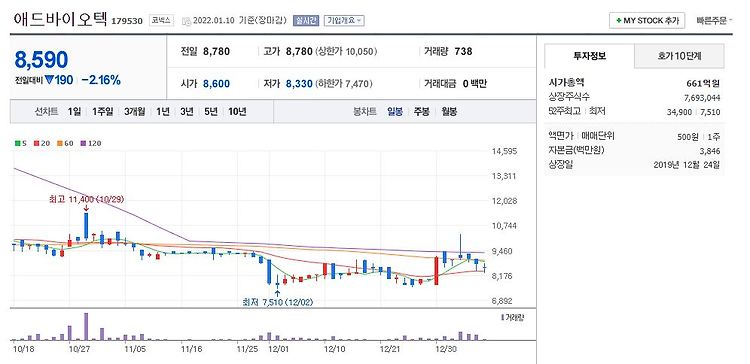This screenshot has height=364, width=750.
Task: Click the orange 60-day moving average swatch
Action: point(60,143)
